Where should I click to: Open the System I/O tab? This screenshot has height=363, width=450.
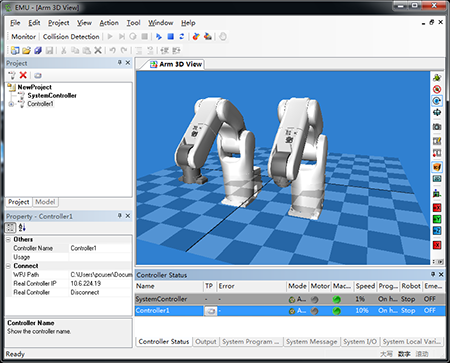360,342
